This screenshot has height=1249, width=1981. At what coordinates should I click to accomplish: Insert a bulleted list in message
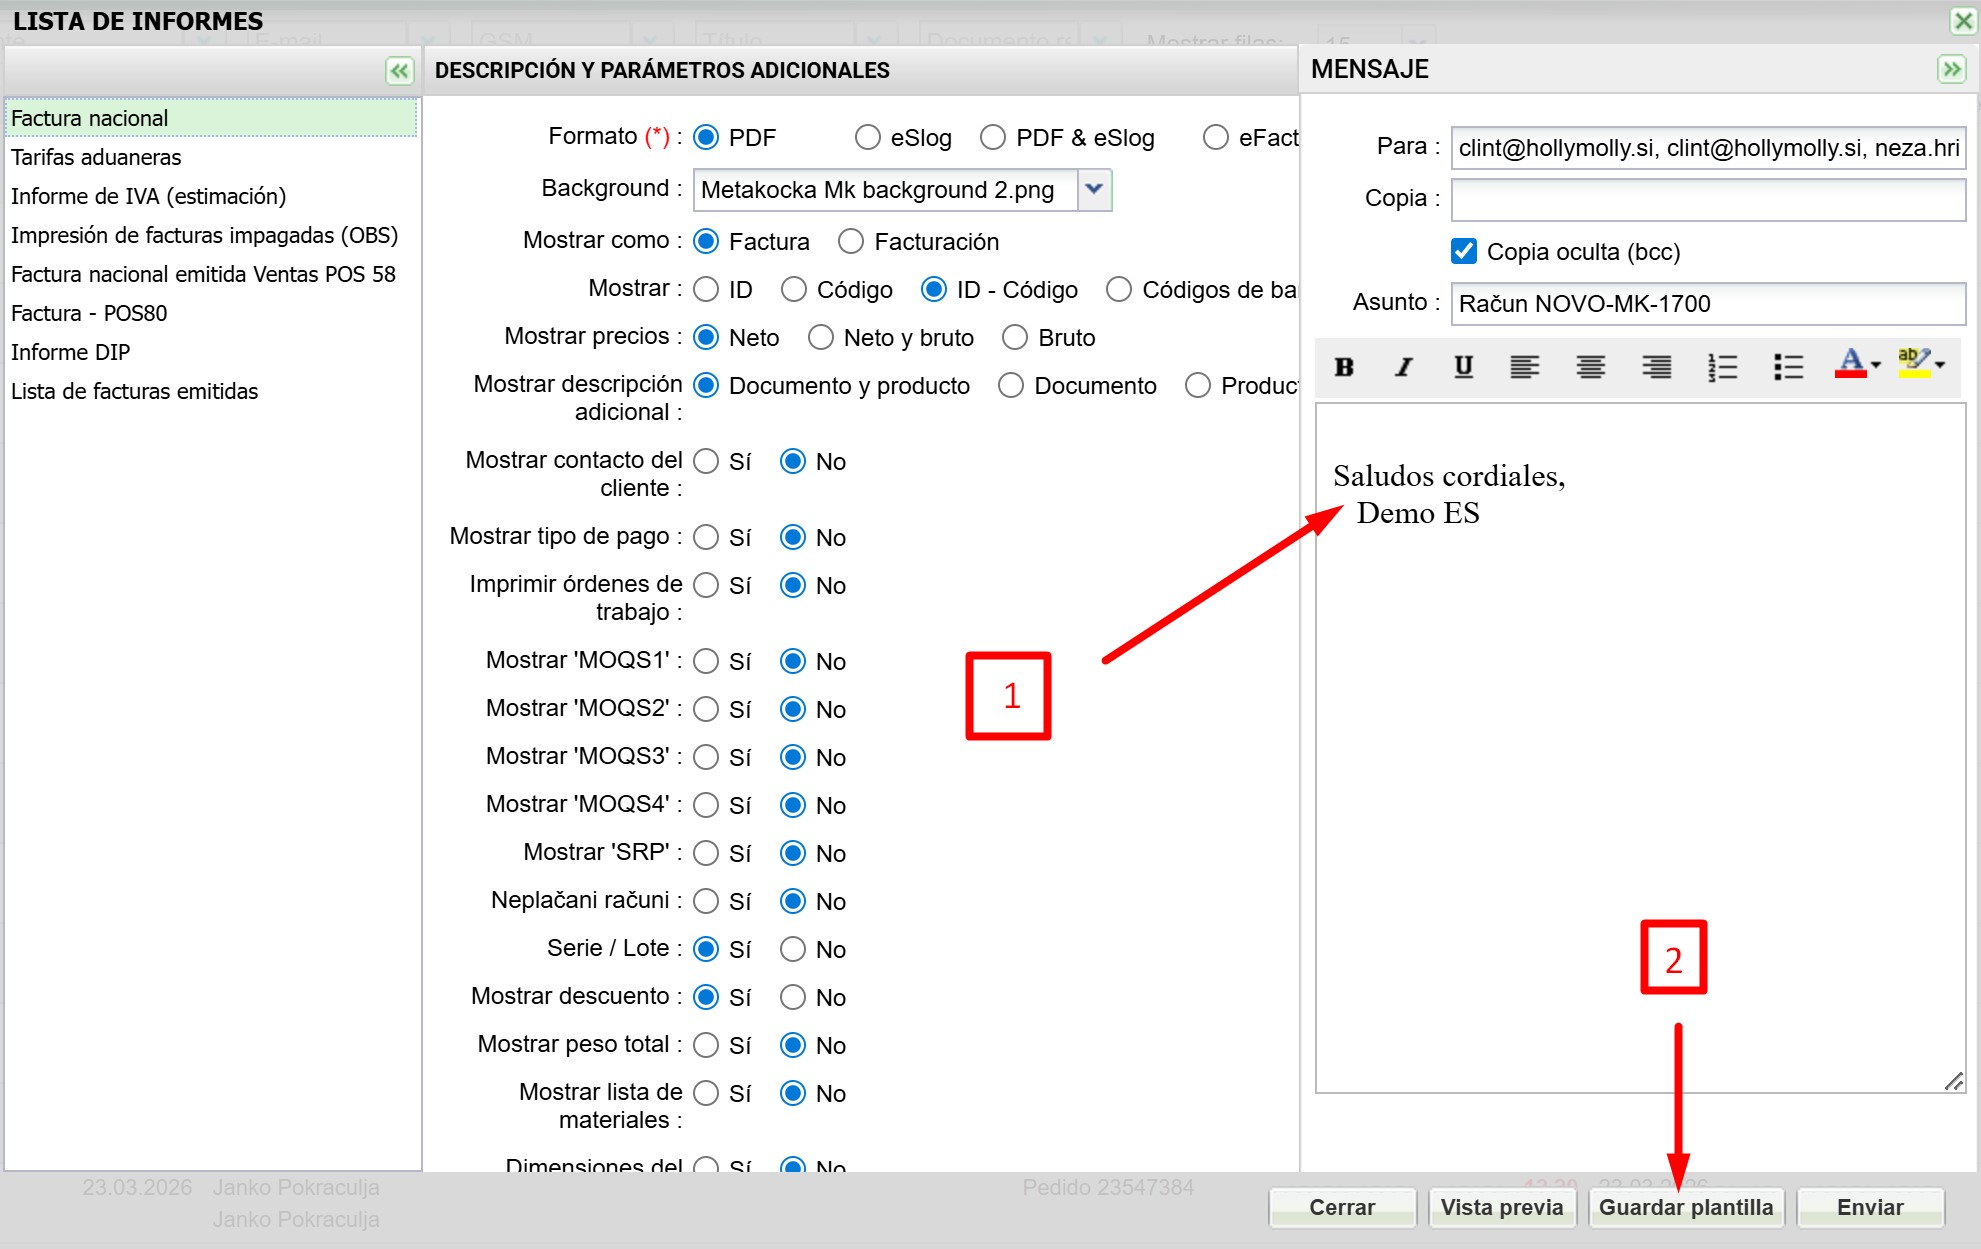coord(1788,367)
